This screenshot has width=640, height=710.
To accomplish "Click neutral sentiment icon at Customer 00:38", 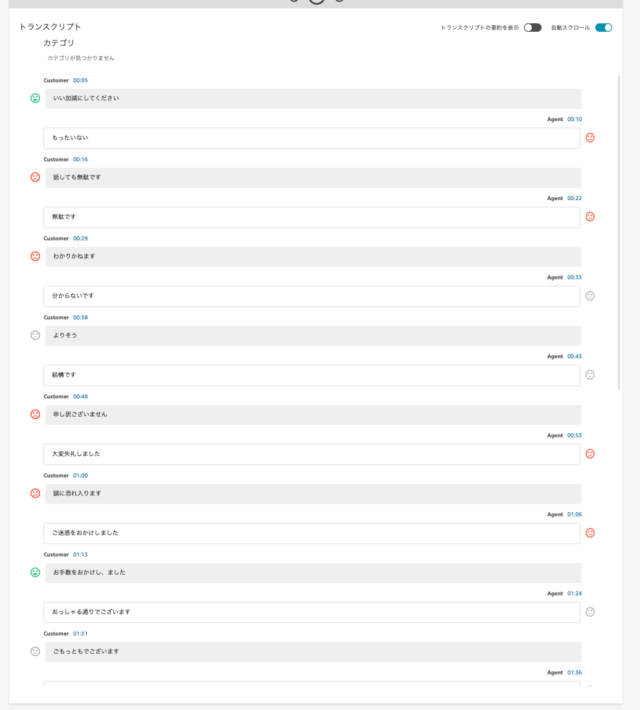I will [x=35, y=335].
